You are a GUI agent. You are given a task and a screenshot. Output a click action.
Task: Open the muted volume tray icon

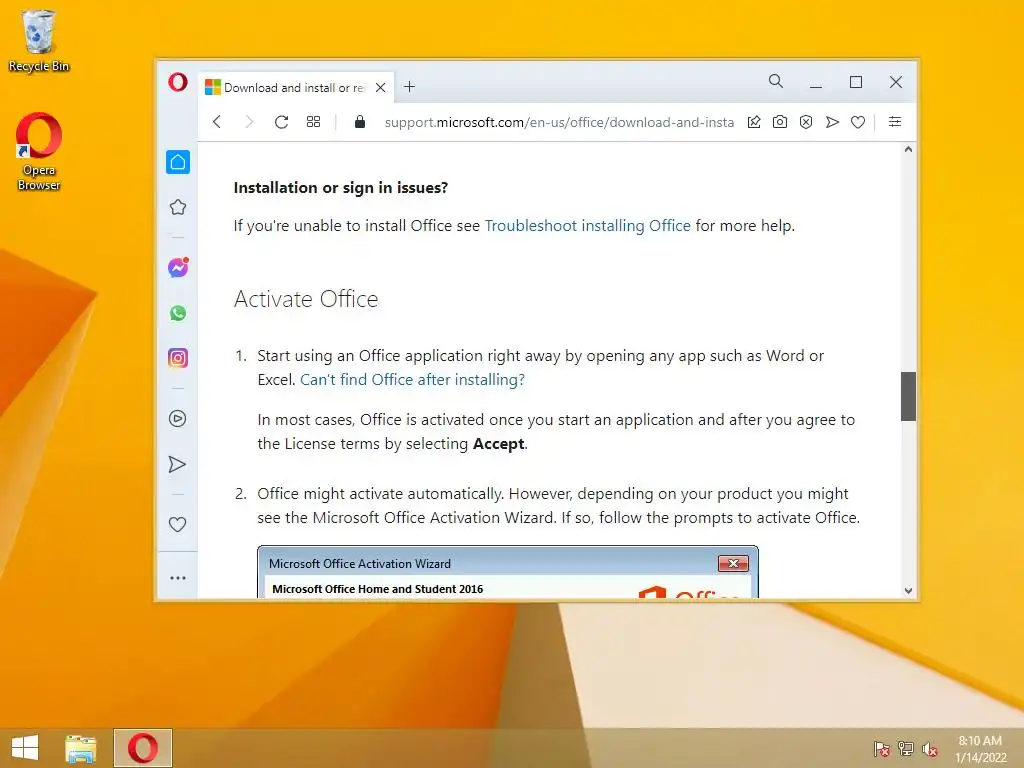pyautogui.click(x=930, y=749)
